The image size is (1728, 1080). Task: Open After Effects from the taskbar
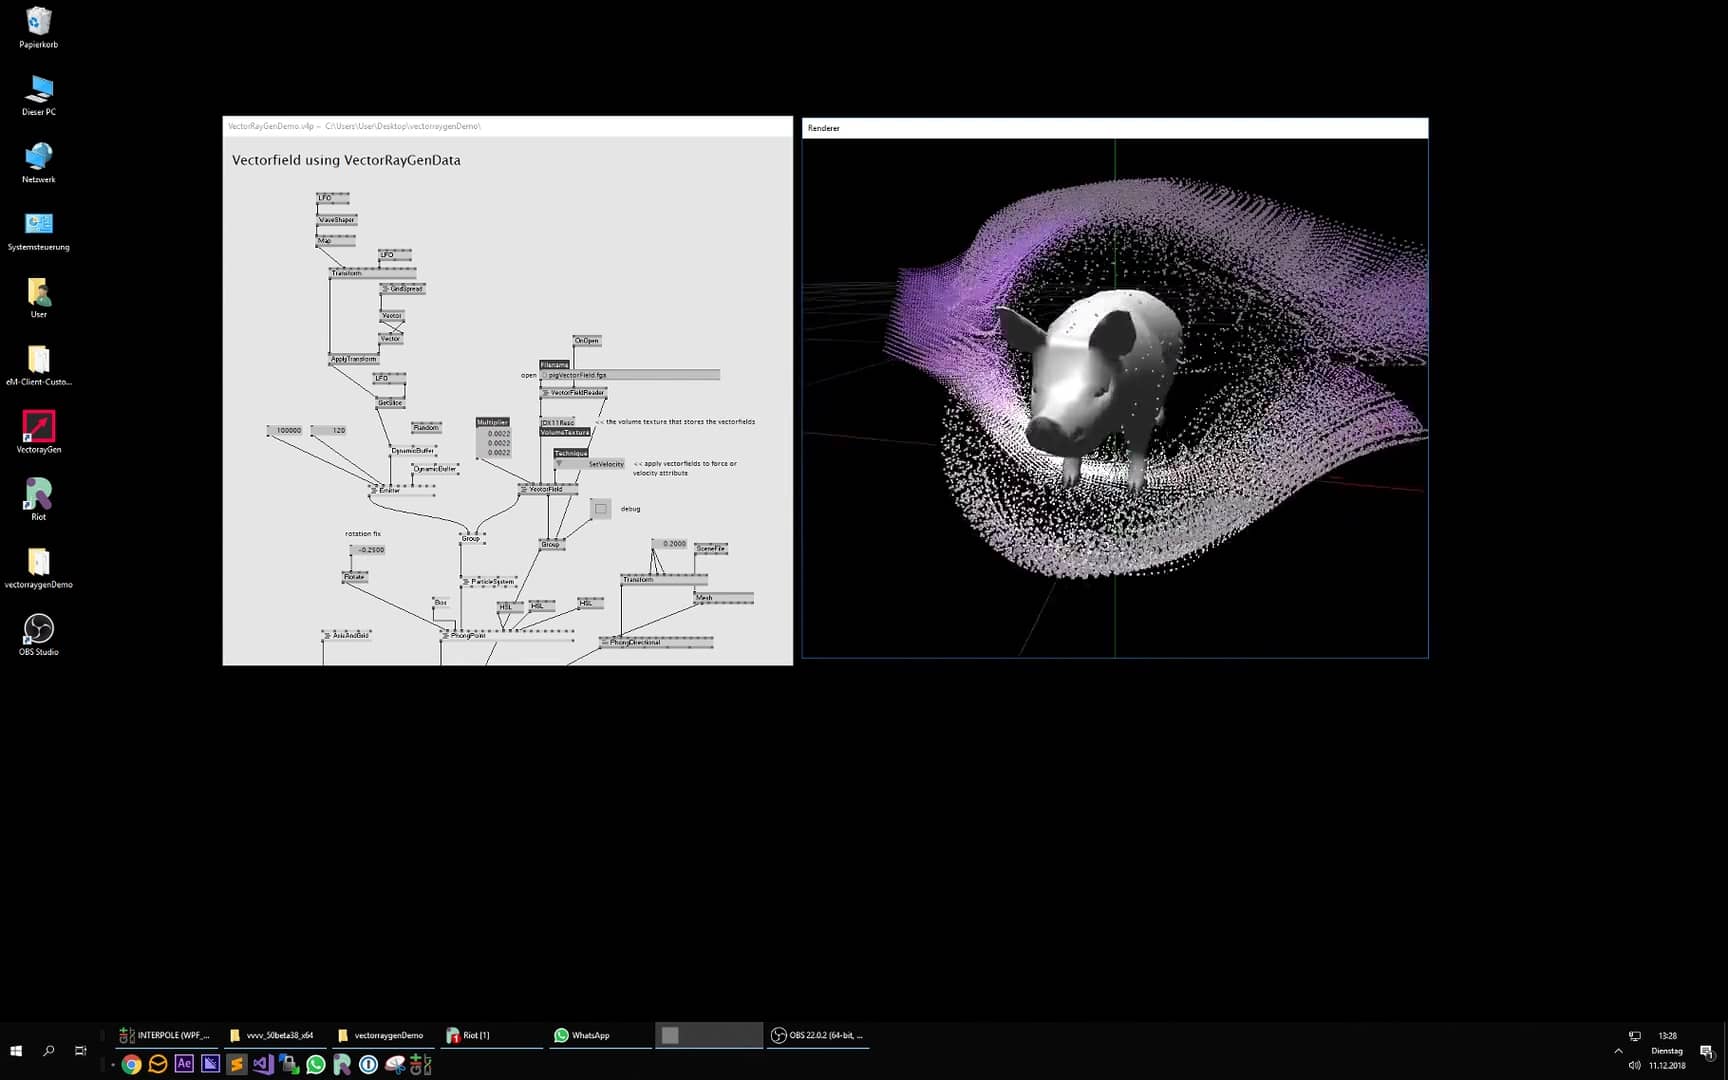[x=184, y=1064]
